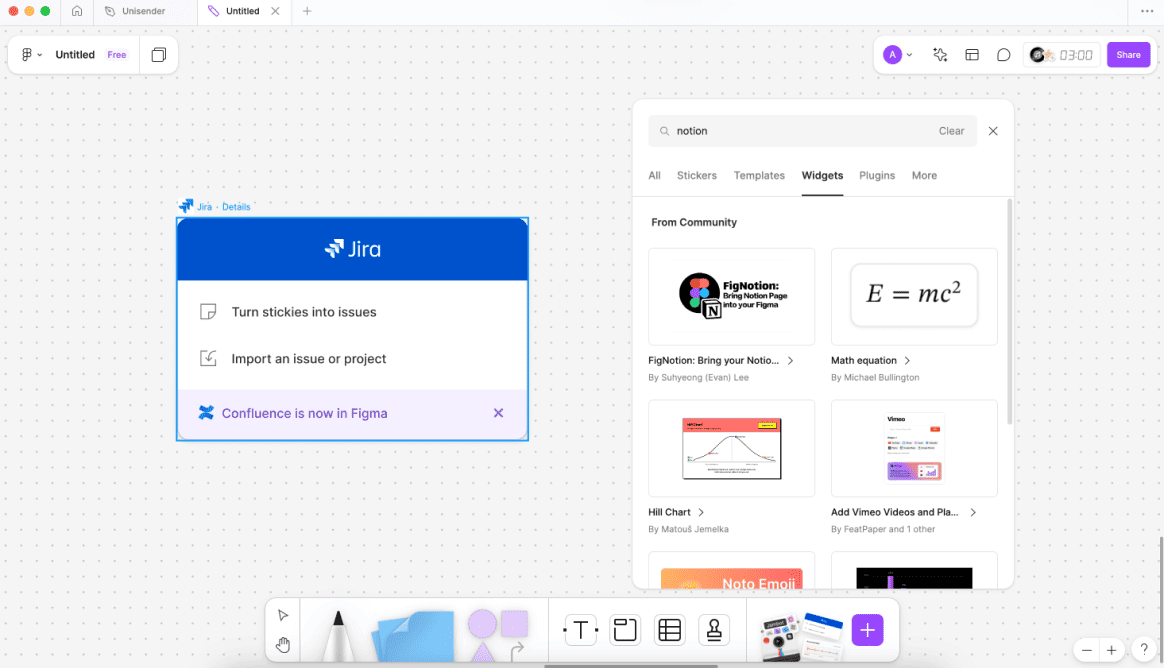Viewport: 1164px width, 668px height.
Task: Click the canvas horizontal scrollbar
Action: pyautogui.click(x=631, y=666)
